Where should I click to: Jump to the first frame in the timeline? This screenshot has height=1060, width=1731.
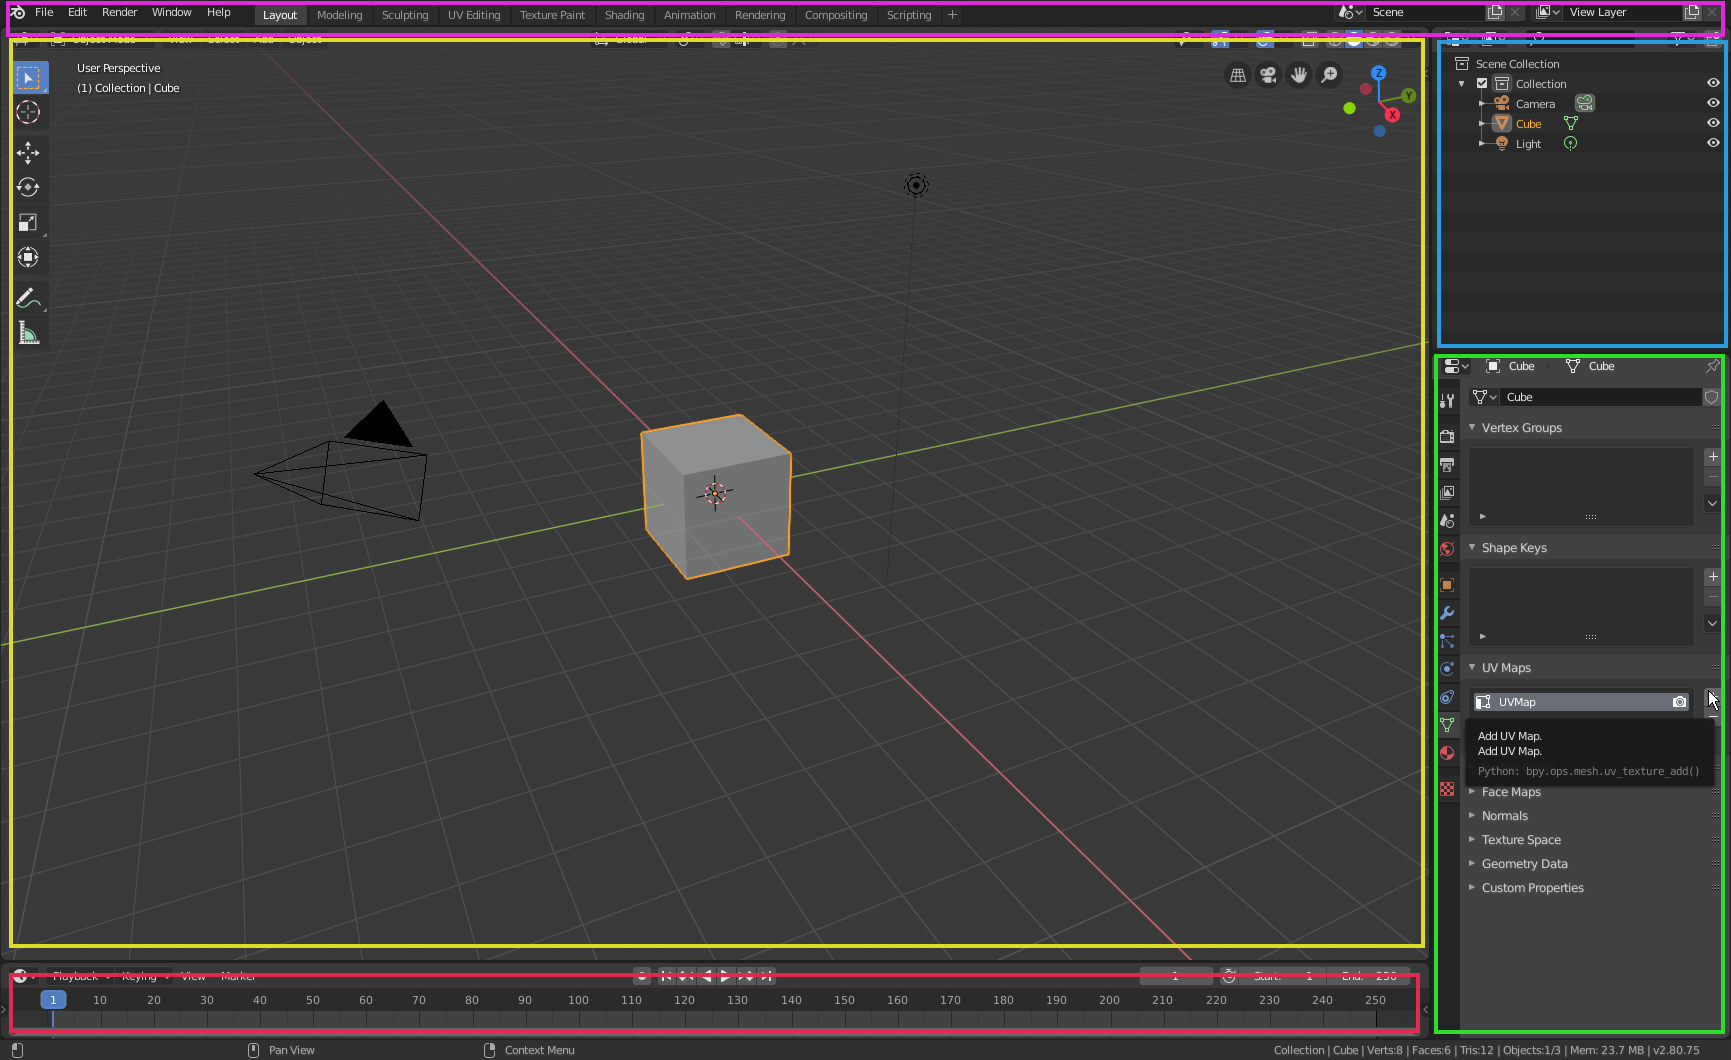(x=666, y=975)
